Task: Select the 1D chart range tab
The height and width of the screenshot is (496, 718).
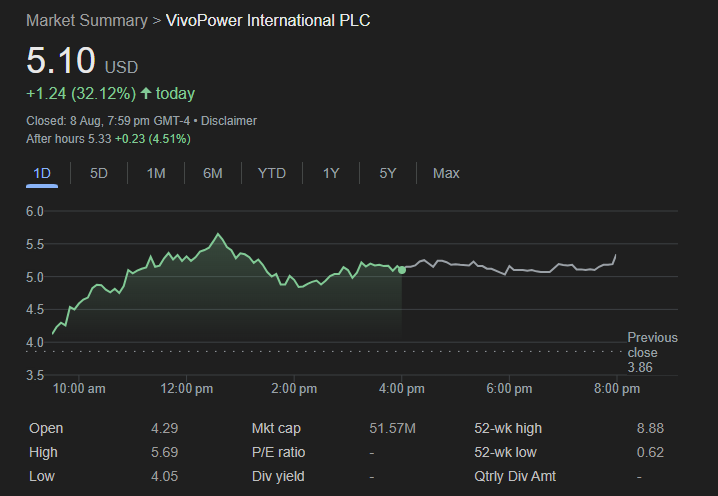Action: (42, 174)
